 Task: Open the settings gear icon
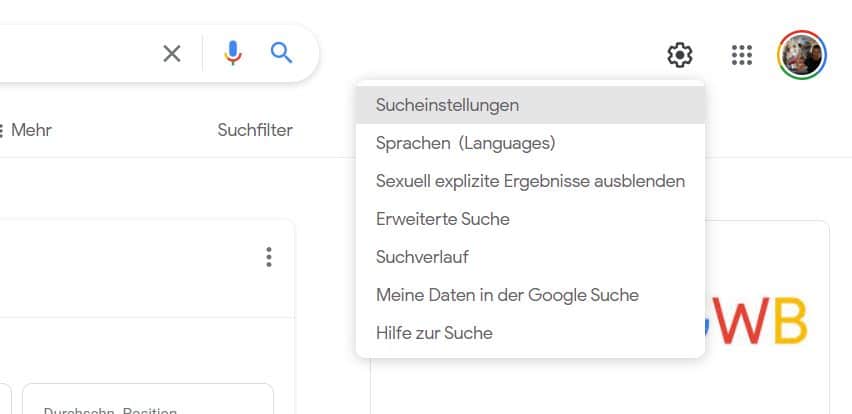[x=680, y=54]
